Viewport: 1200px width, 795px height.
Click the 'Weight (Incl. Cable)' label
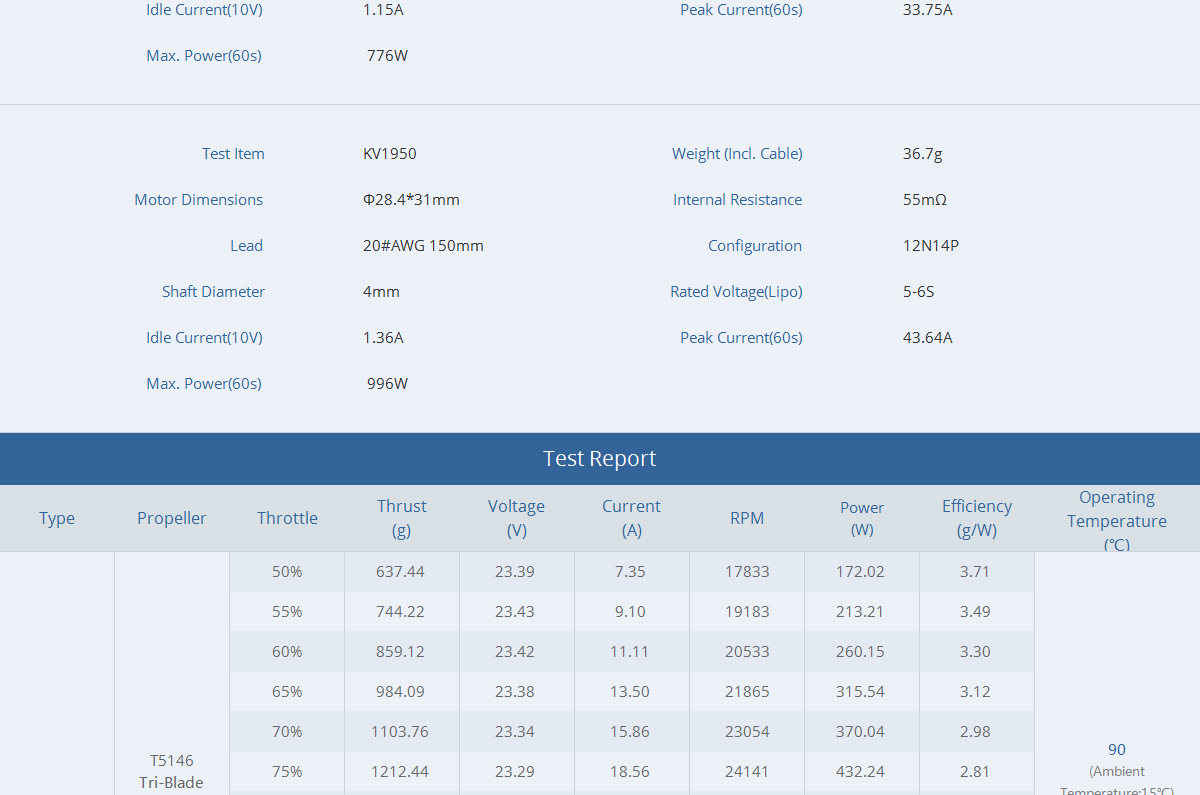coord(737,154)
